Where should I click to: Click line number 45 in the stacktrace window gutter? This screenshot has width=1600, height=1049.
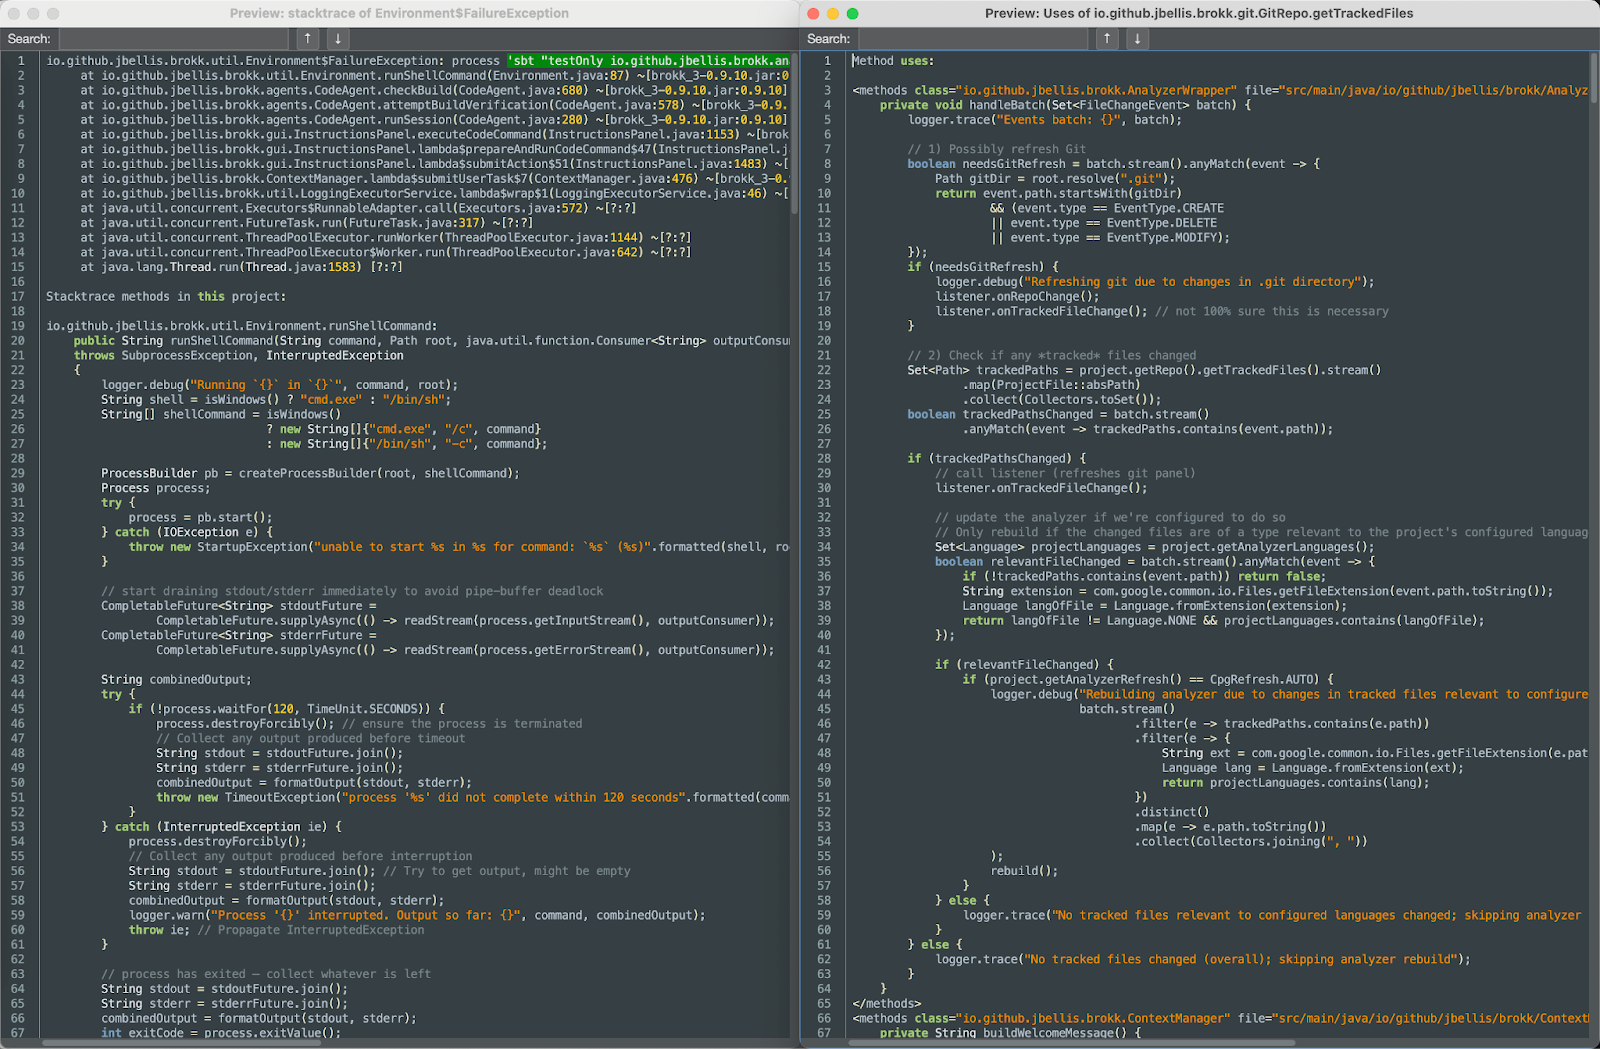click(18, 709)
